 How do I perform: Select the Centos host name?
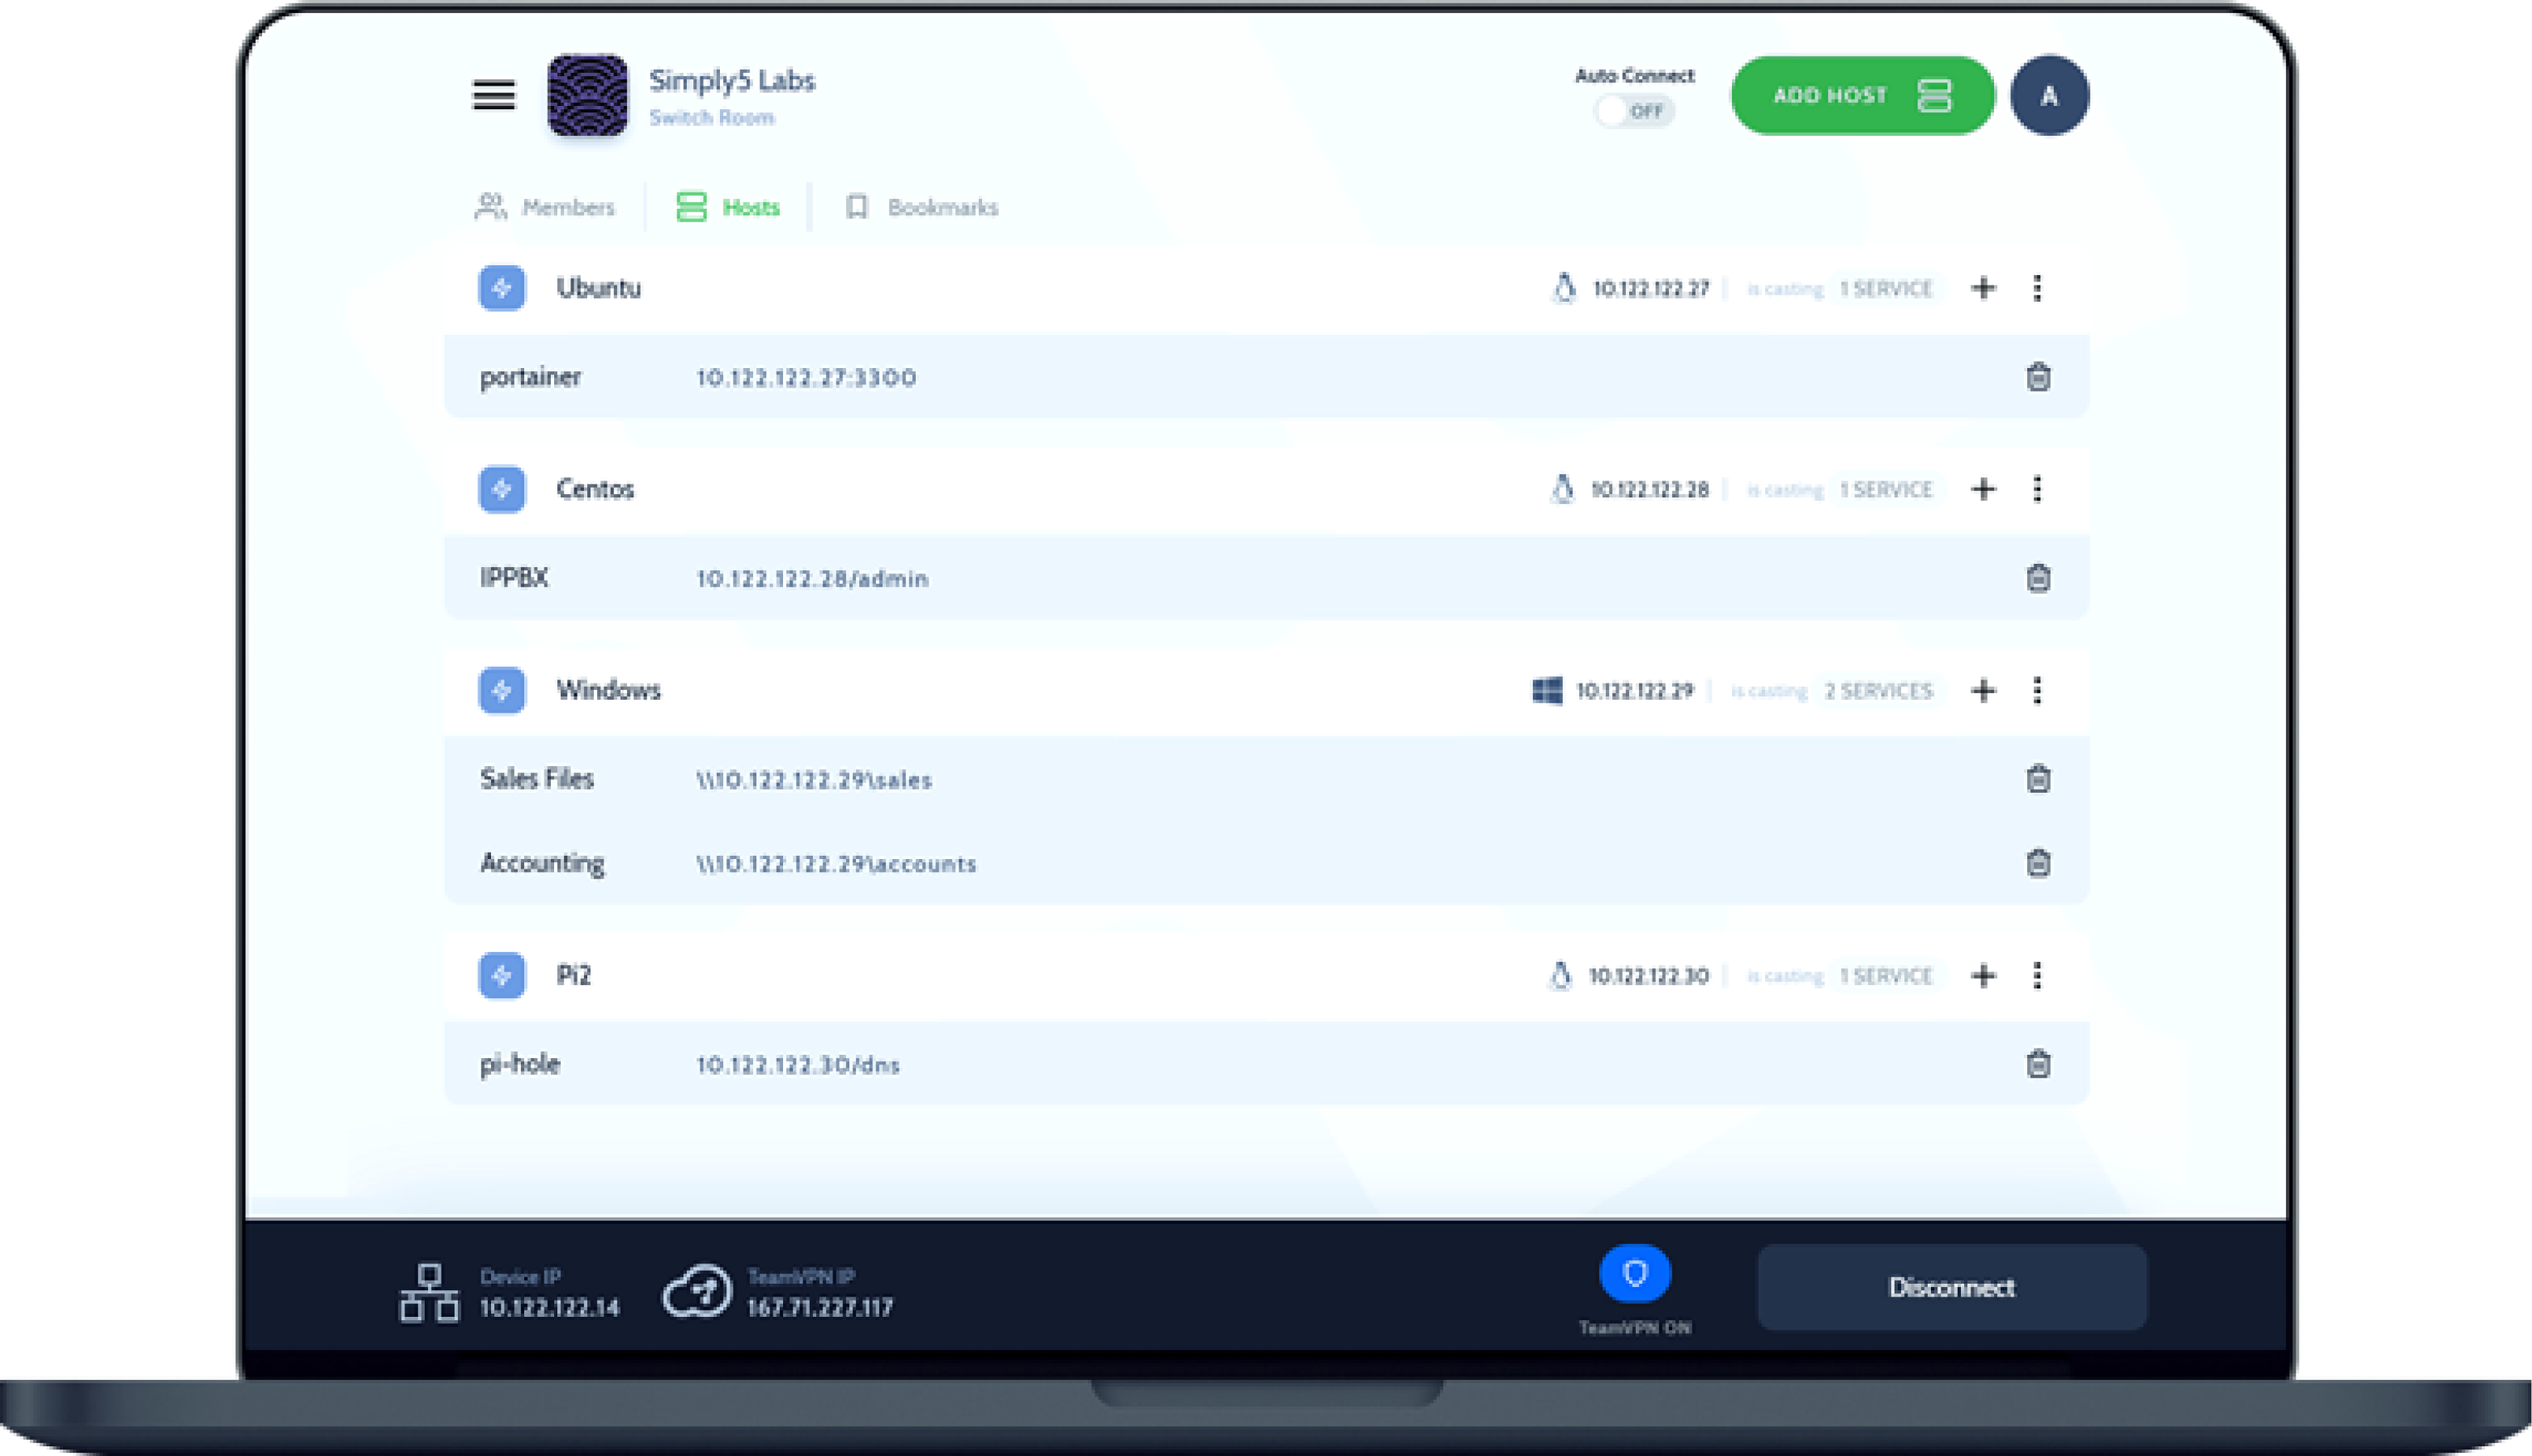tap(595, 489)
